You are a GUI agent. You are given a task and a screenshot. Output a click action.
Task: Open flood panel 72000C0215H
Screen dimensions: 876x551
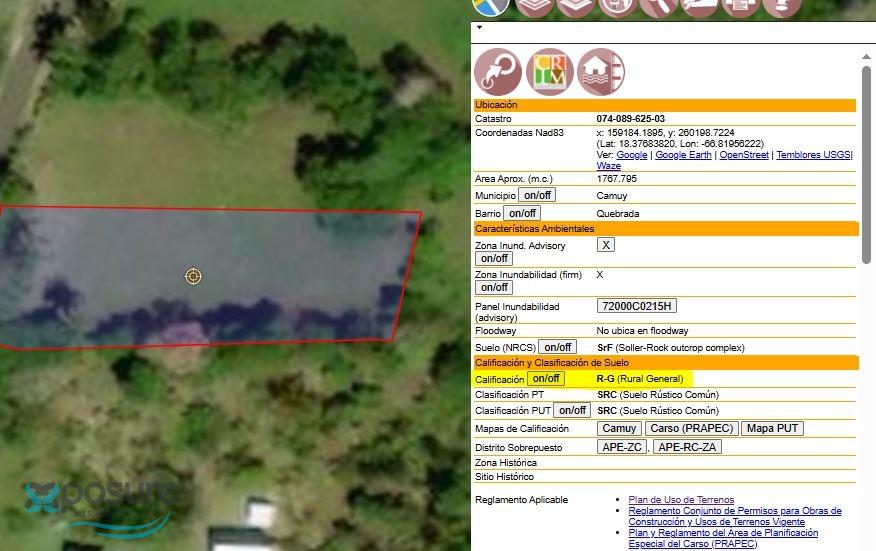point(636,306)
